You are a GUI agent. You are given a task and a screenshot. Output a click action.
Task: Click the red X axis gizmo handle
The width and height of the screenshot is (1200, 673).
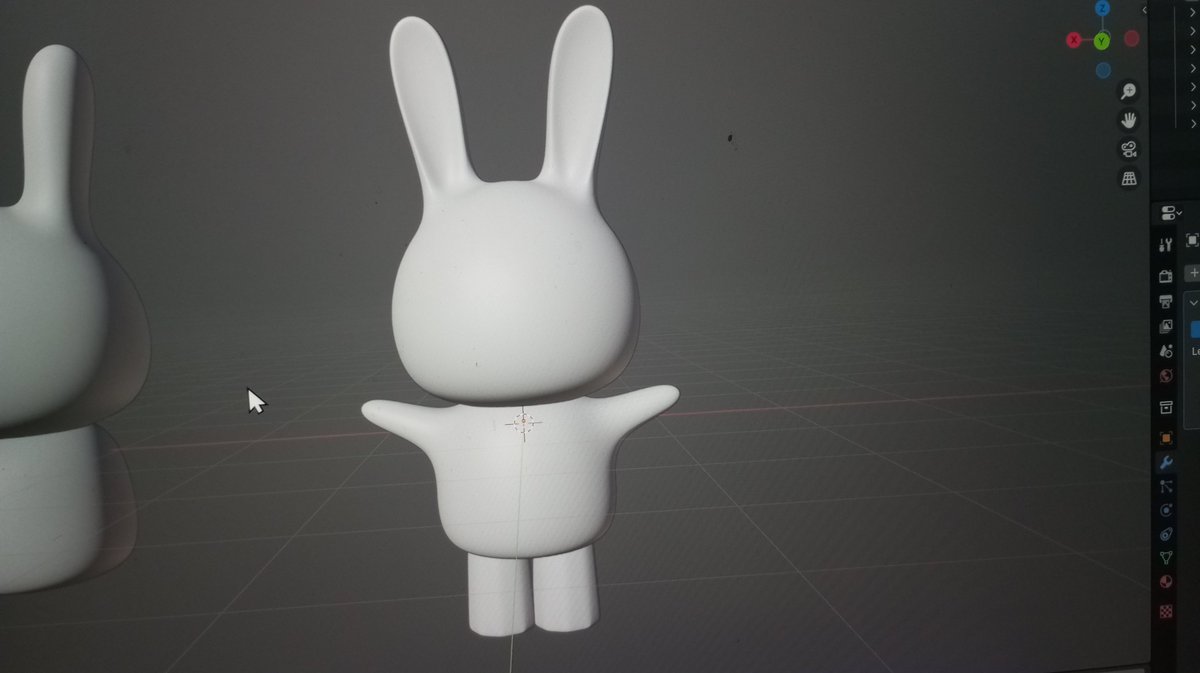coord(1074,40)
